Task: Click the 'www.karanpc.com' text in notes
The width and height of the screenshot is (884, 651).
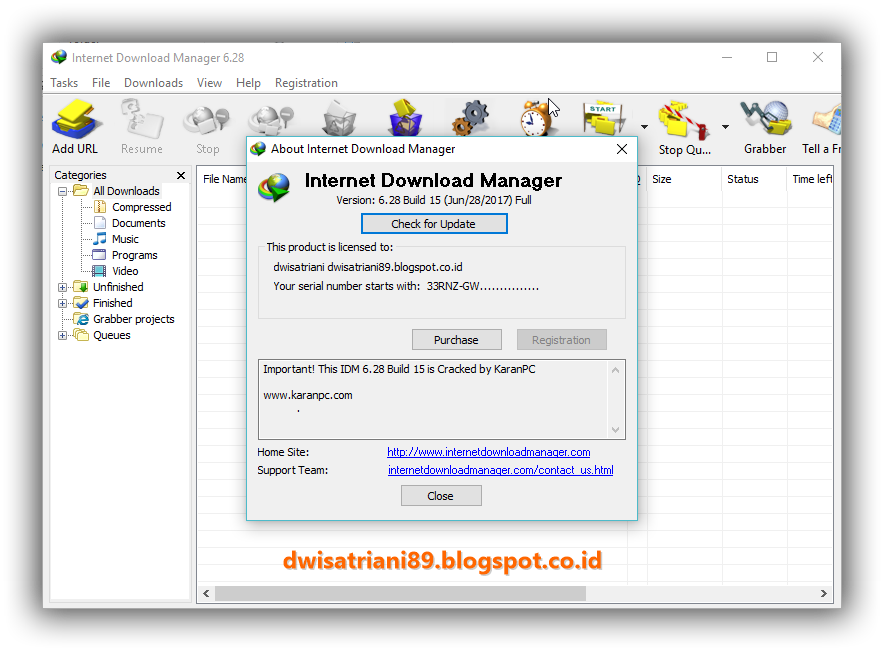Action: click(x=308, y=395)
